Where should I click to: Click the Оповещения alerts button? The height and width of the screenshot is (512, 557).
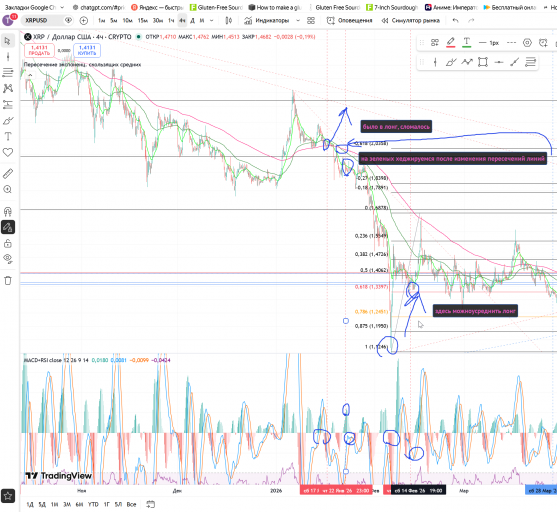pyautogui.click(x=349, y=21)
